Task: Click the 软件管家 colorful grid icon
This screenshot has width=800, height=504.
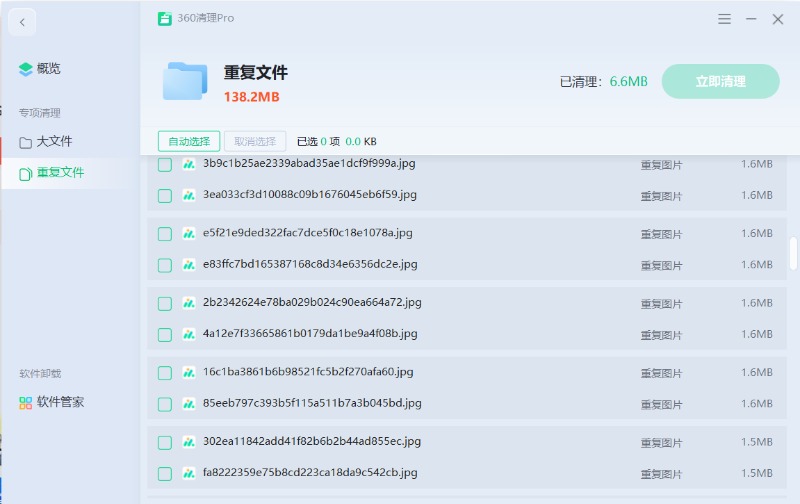Action: coord(26,402)
